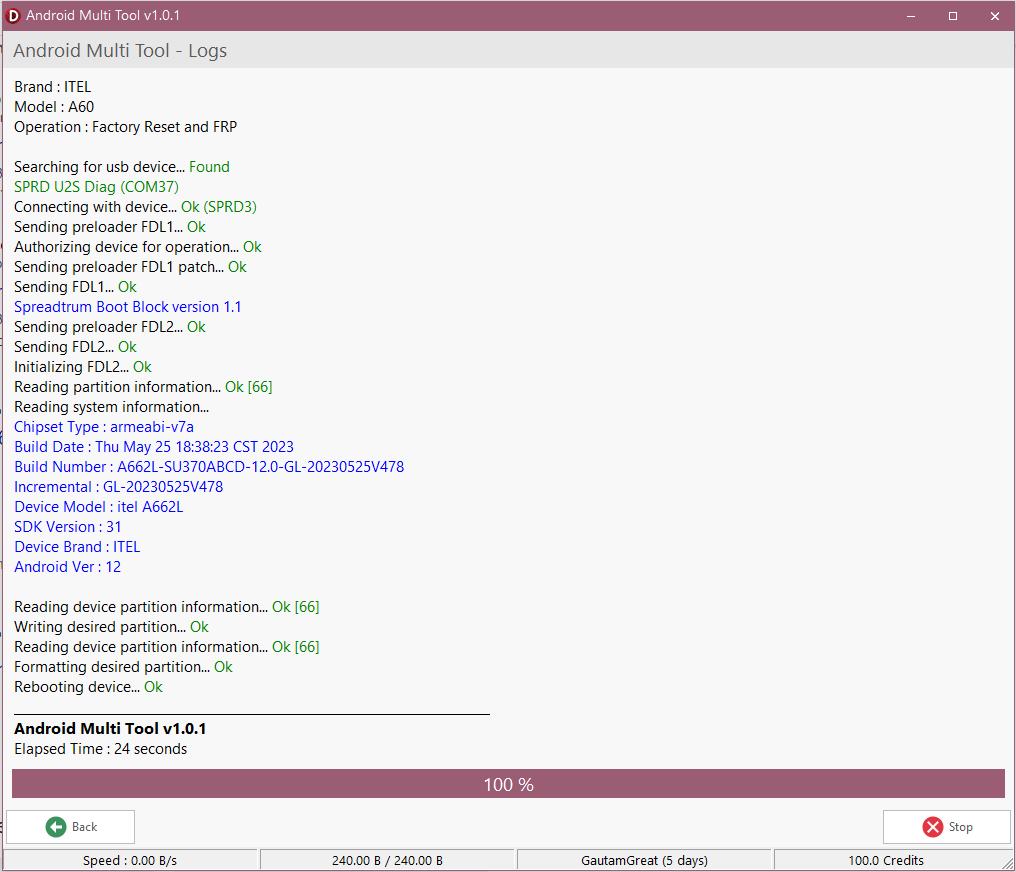
Task: Click the GautamGreat account label
Action: 644,859
